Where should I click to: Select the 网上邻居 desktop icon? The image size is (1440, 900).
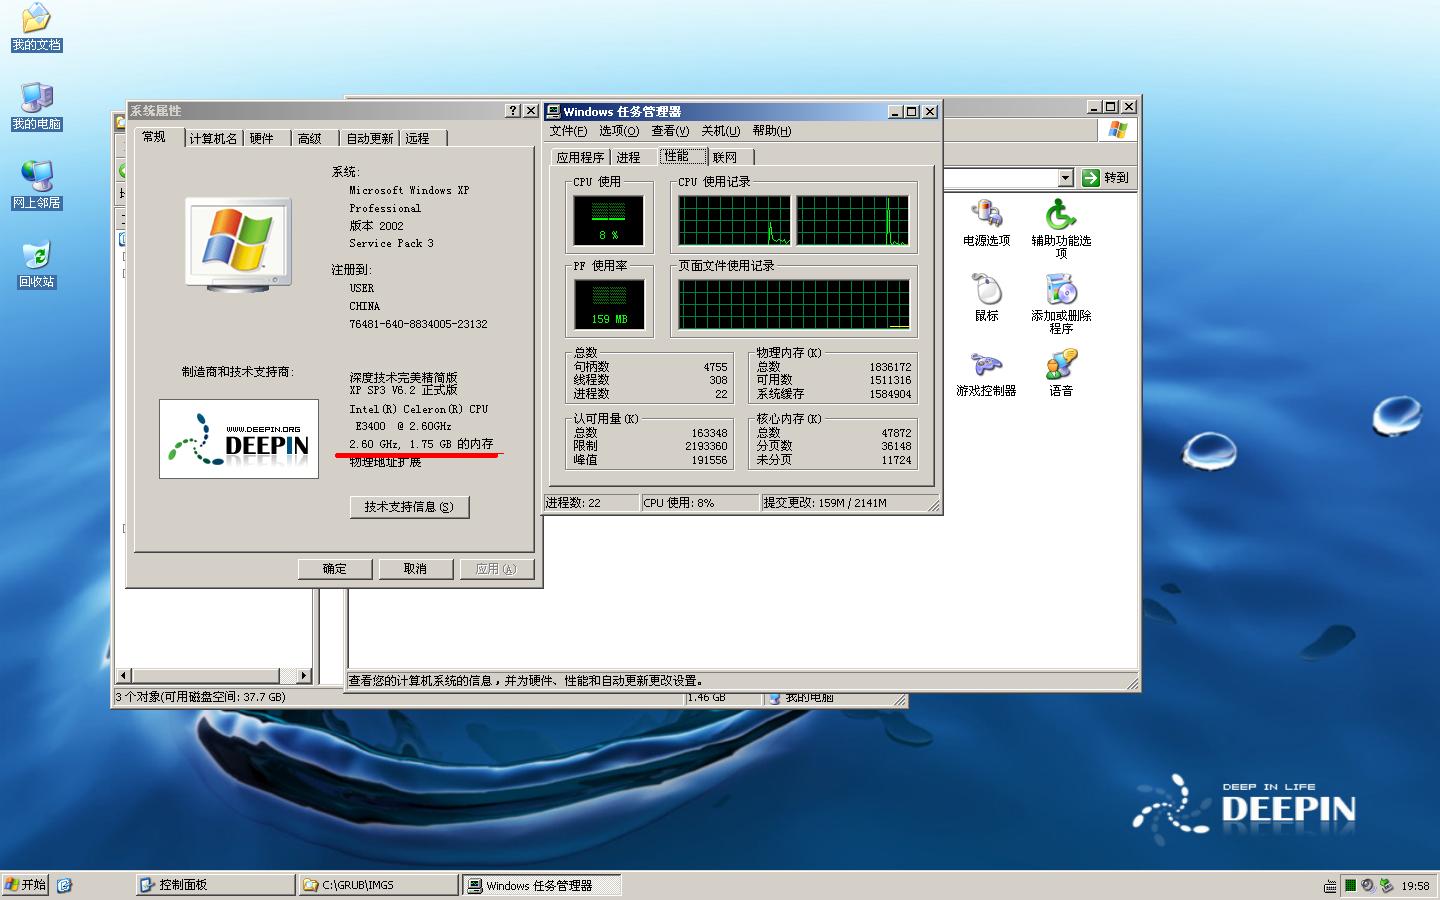point(37,185)
